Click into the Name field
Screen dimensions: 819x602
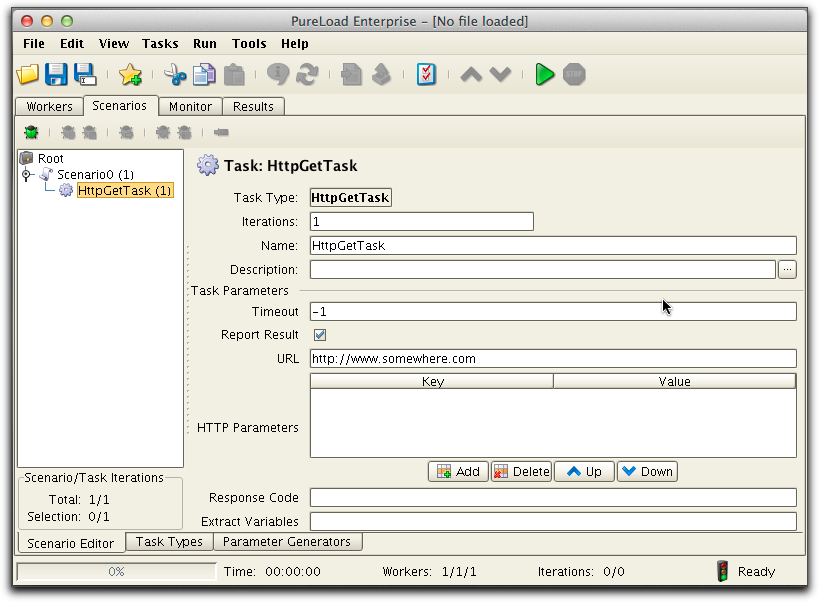[x=553, y=245]
